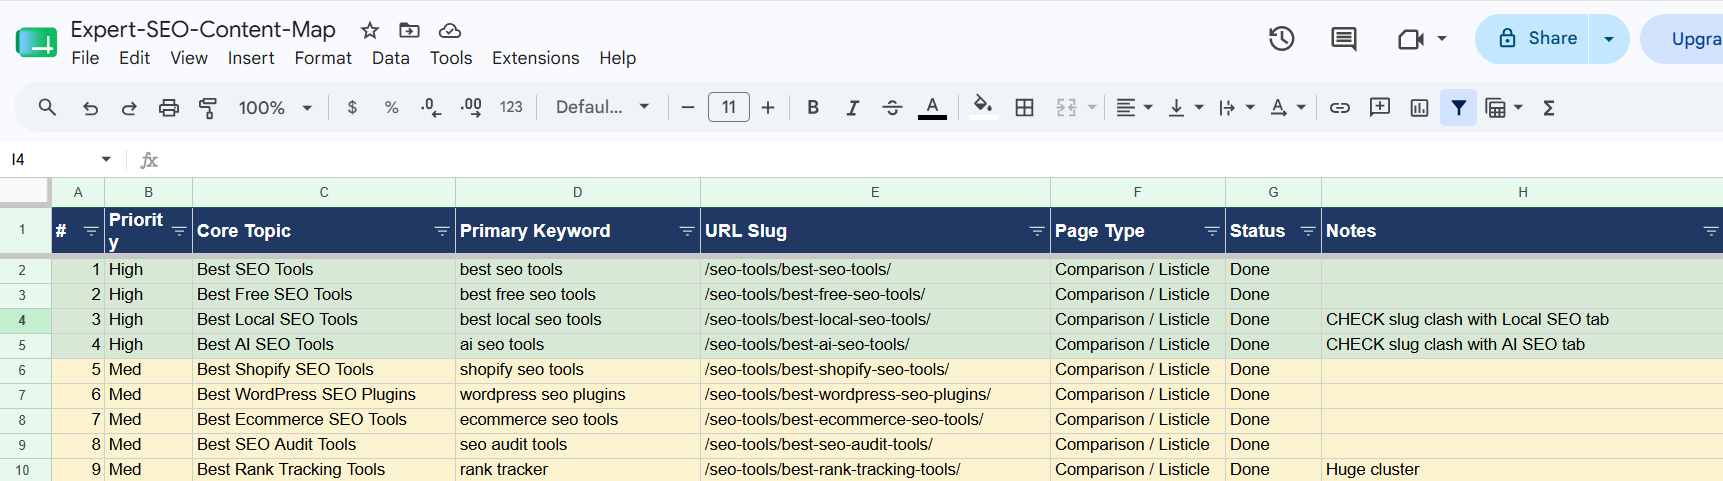
Task: Open Status column filter
Action: pyautogui.click(x=1307, y=231)
